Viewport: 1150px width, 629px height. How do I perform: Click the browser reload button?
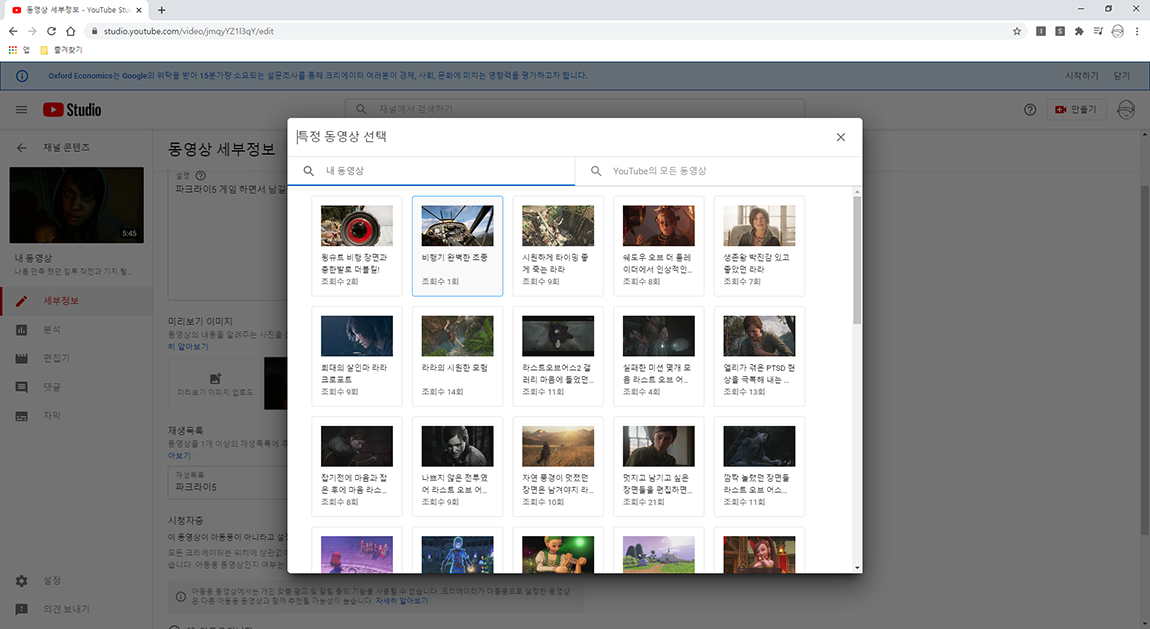tap(51, 31)
